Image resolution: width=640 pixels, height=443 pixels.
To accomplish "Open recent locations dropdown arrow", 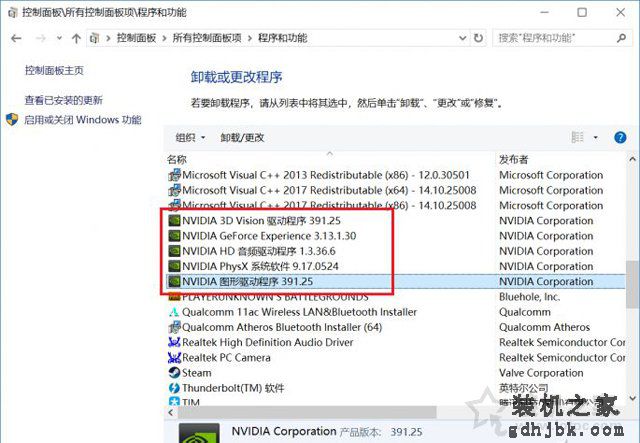I will point(59,38).
